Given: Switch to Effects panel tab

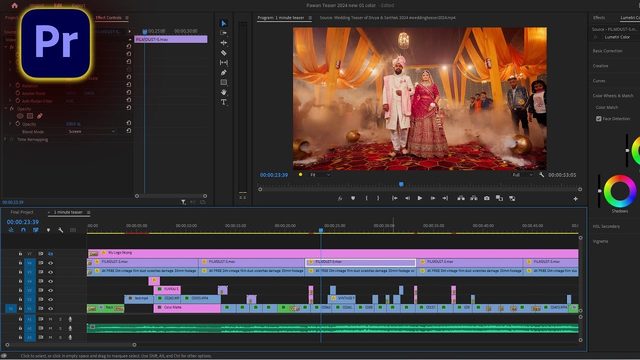Looking at the screenshot, I should (x=599, y=18).
